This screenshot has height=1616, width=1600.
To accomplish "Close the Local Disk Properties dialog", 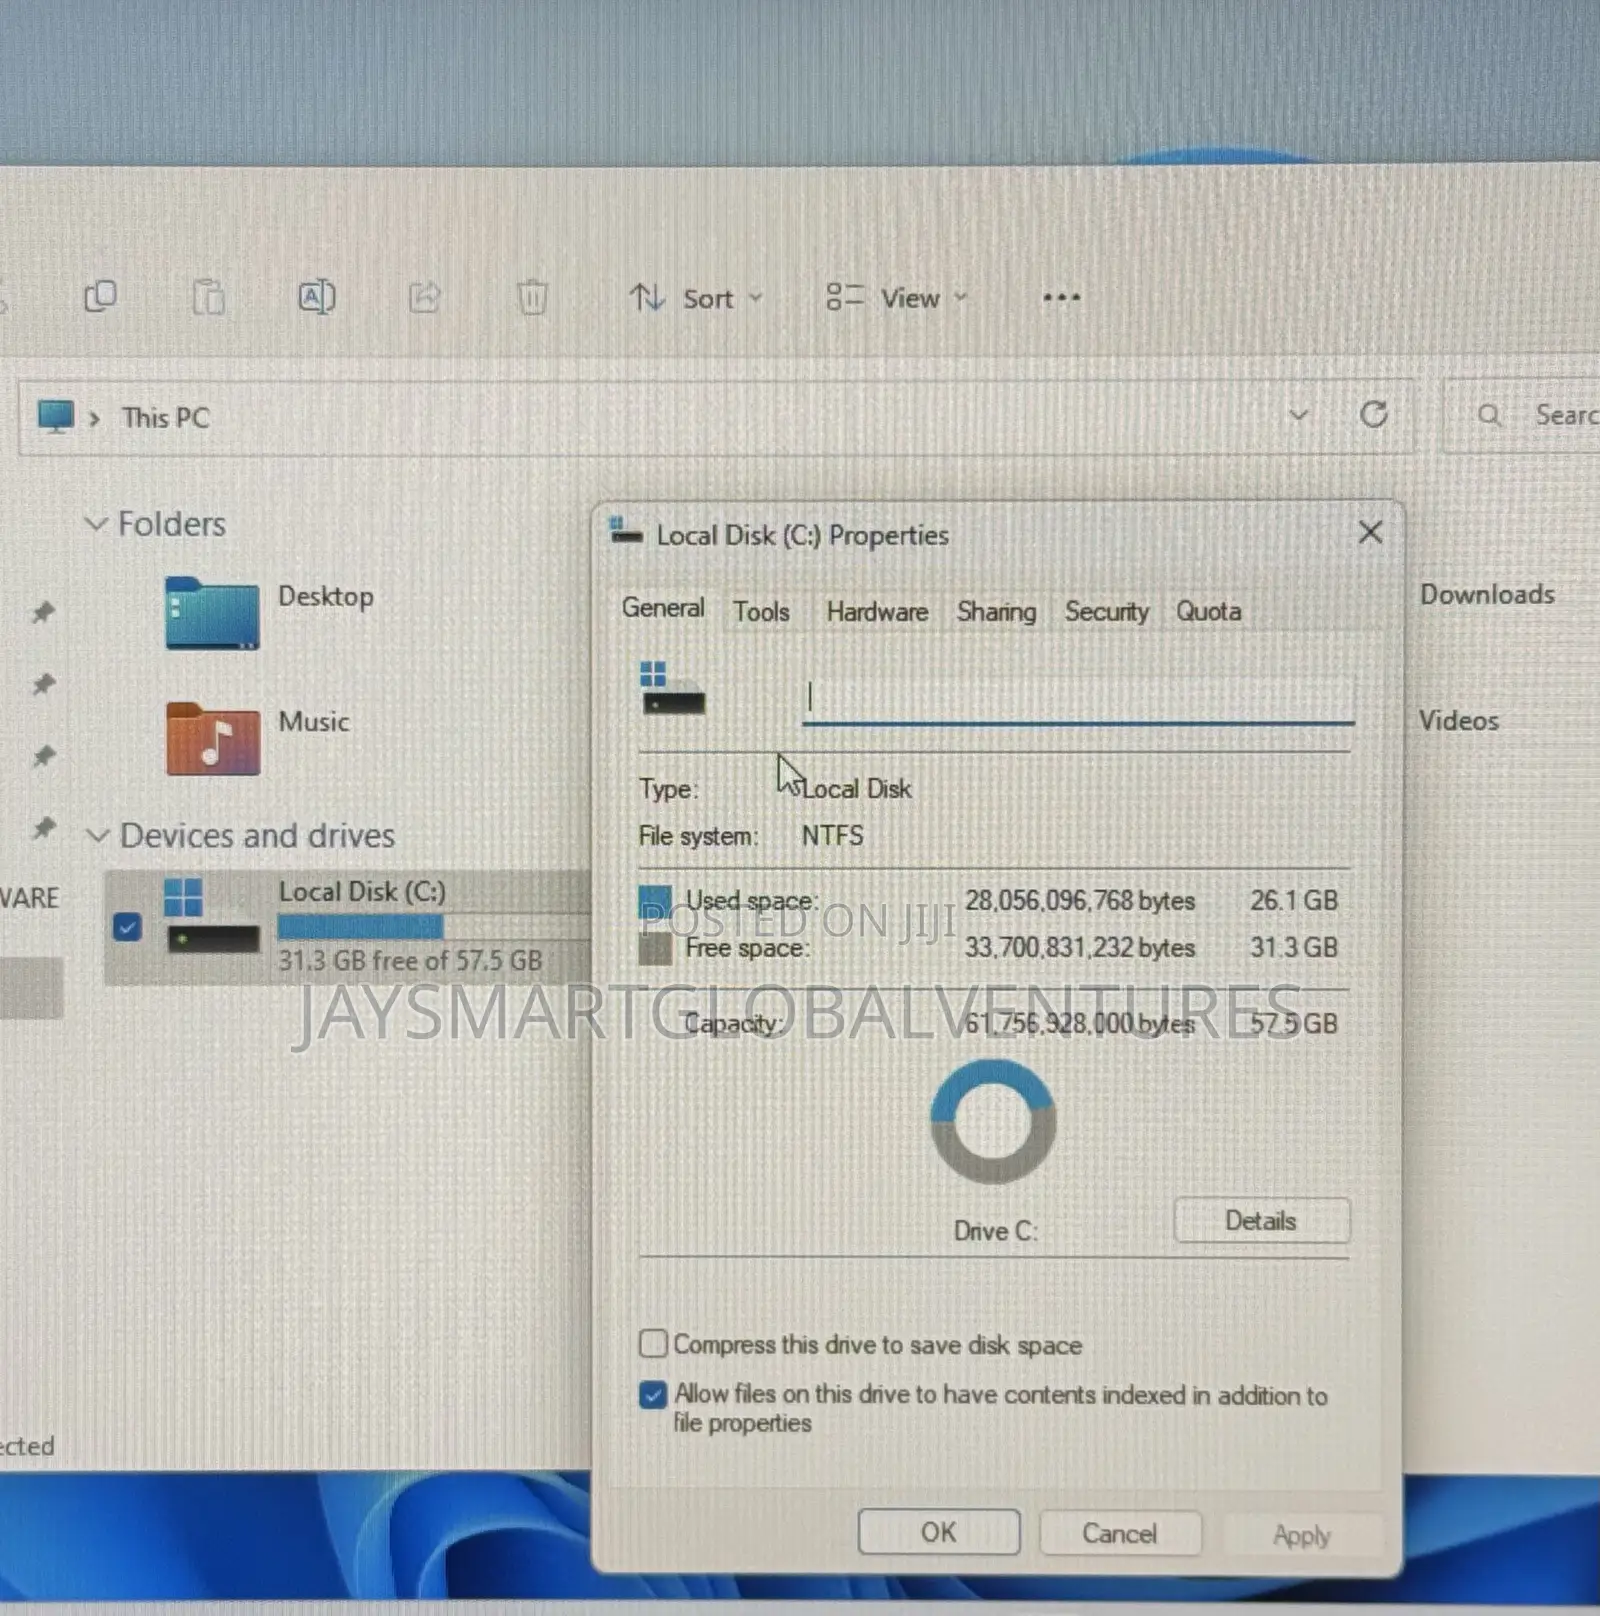I will [x=1370, y=533].
